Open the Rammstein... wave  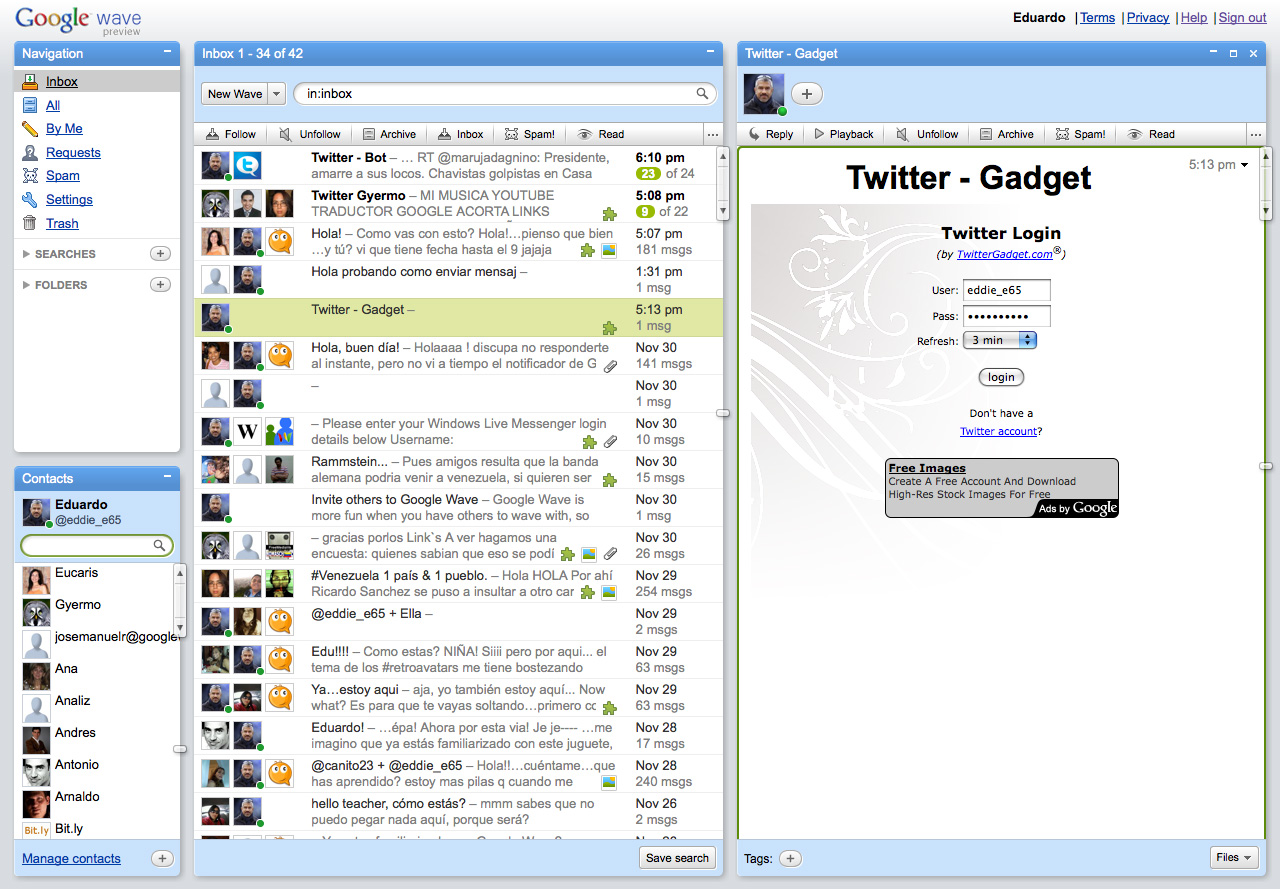[455, 470]
